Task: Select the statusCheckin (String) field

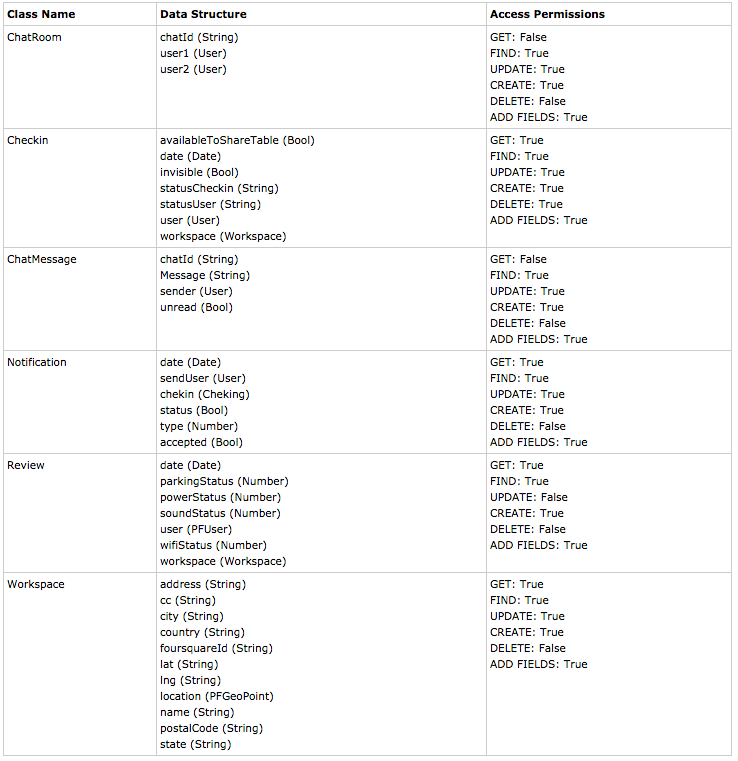Action: pyautogui.click(x=219, y=188)
